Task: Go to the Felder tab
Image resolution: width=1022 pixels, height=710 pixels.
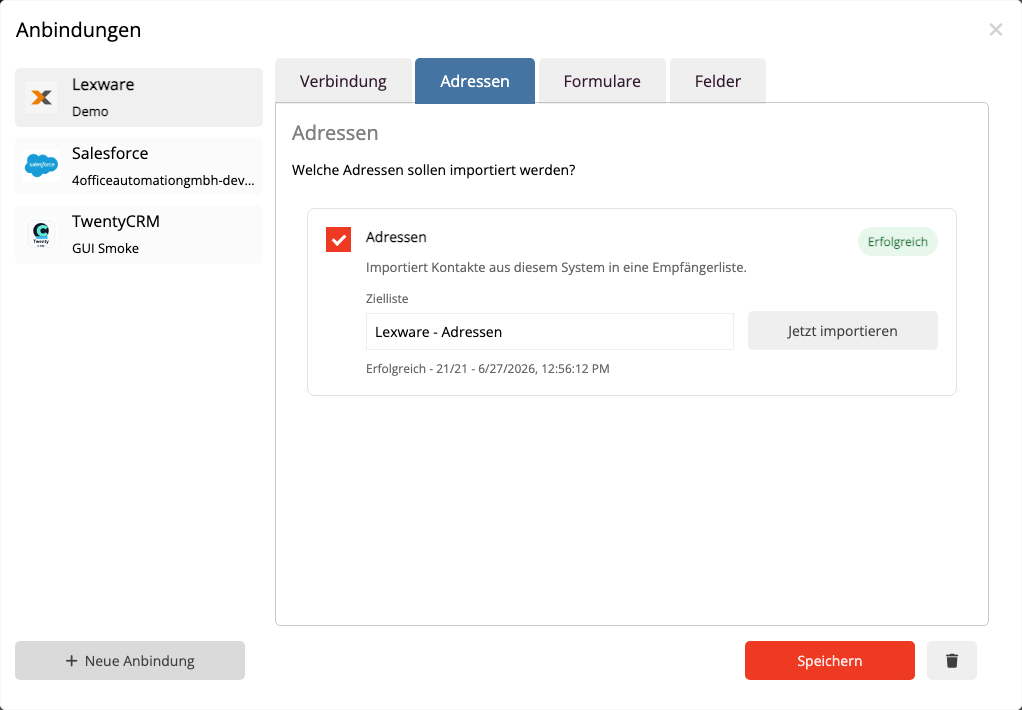Action: point(718,81)
